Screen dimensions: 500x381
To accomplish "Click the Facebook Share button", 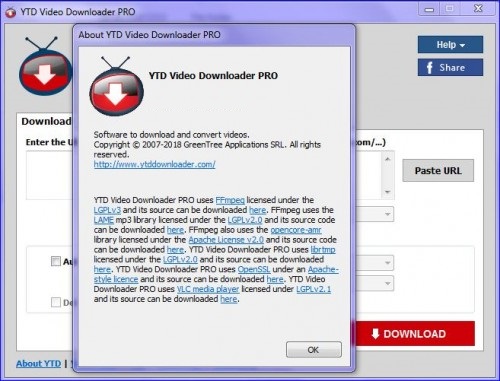I will (x=450, y=68).
